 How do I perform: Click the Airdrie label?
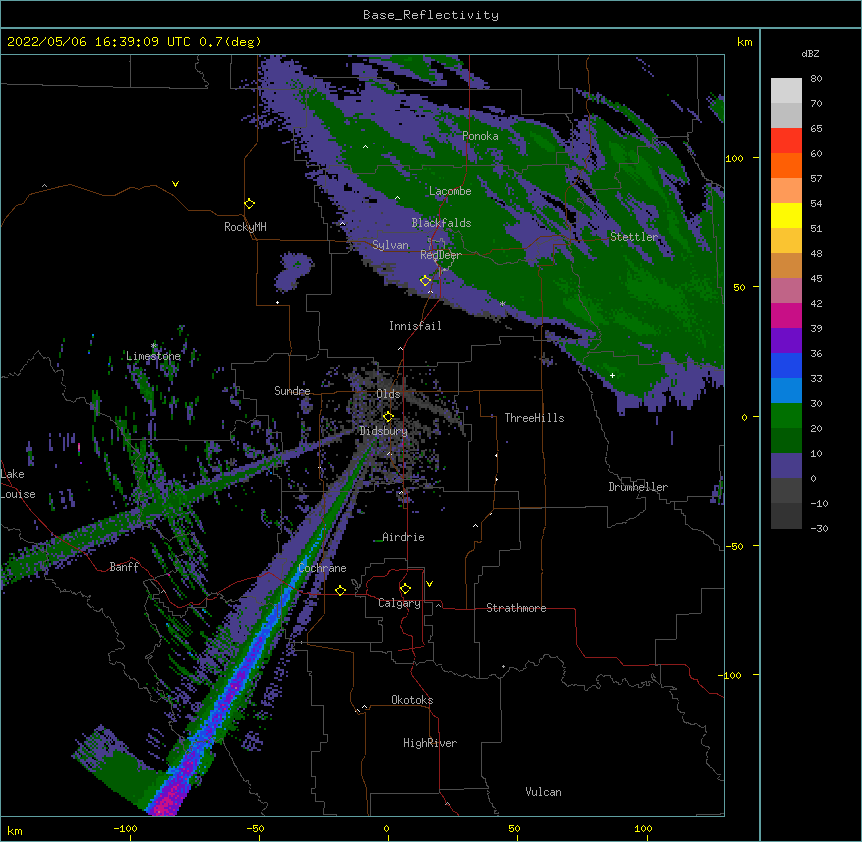(x=403, y=537)
